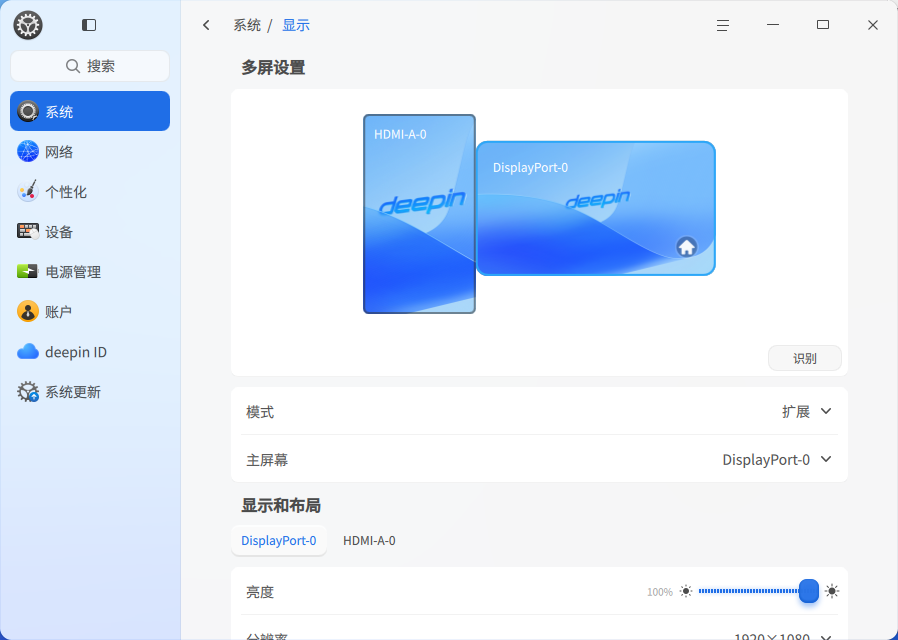The width and height of the screenshot is (898, 640).
Task: Click the 亮度 label
Action: [260, 592]
